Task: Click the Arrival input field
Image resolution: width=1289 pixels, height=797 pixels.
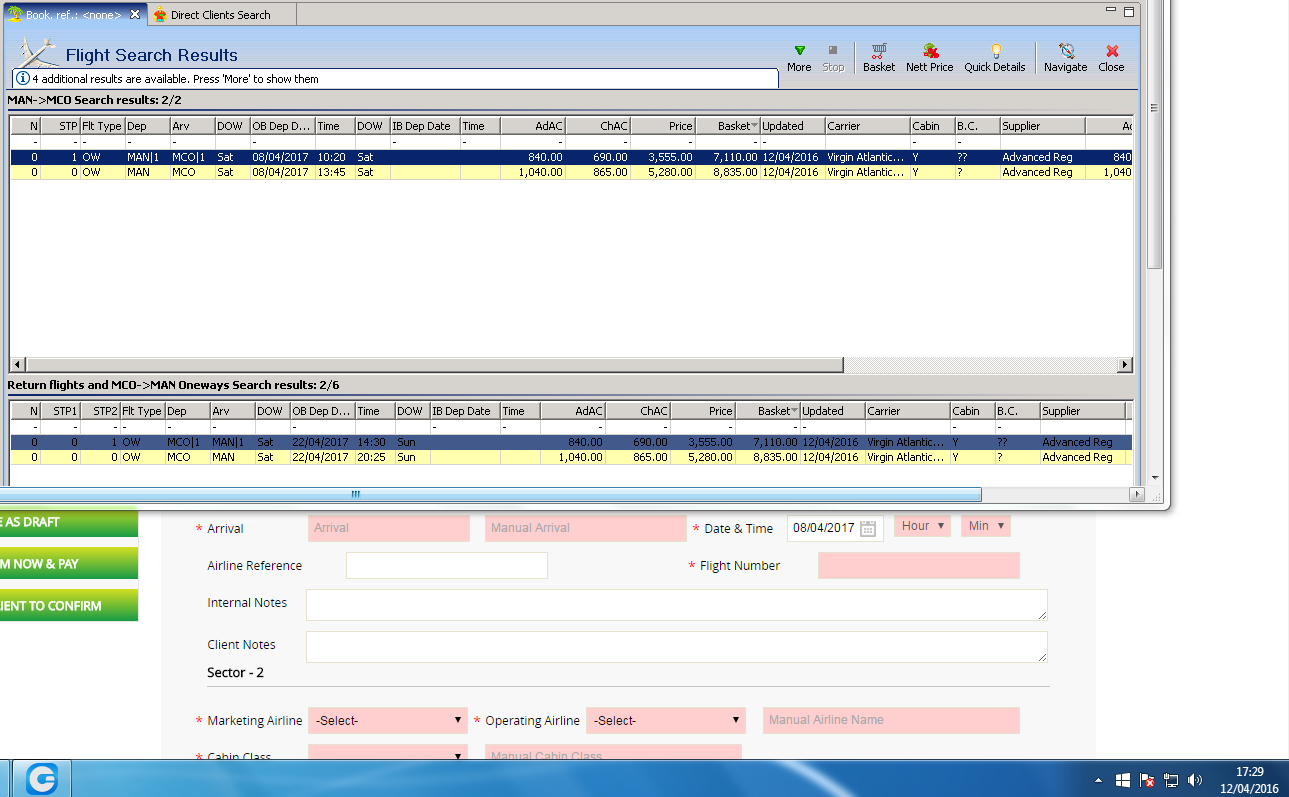Action: pos(389,528)
